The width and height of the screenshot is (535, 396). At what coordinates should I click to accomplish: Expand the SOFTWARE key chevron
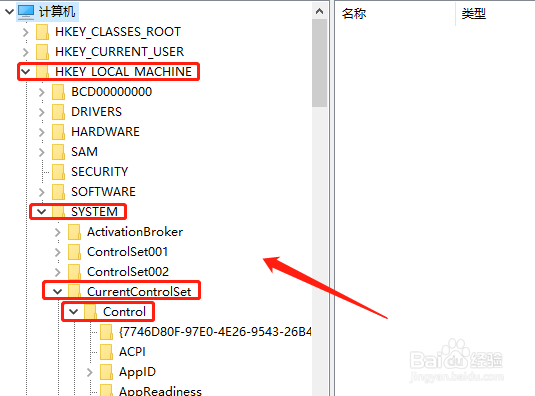[41, 192]
